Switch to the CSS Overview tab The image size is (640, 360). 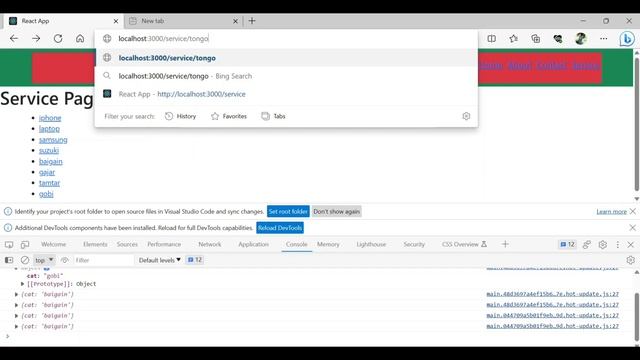pyautogui.click(x=464, y=244)
